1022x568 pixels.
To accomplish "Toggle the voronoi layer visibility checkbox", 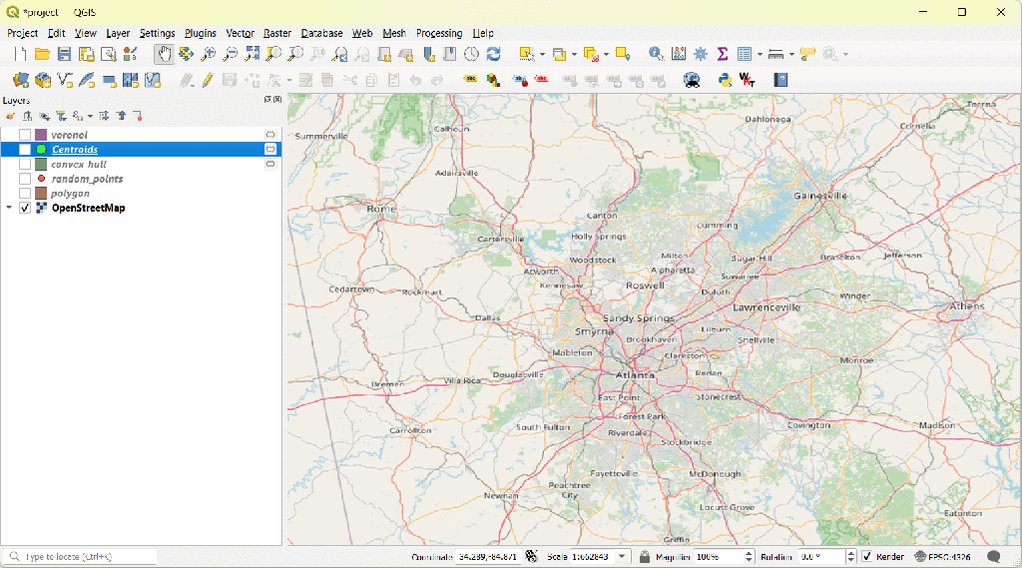I will (x=25, y=134).
